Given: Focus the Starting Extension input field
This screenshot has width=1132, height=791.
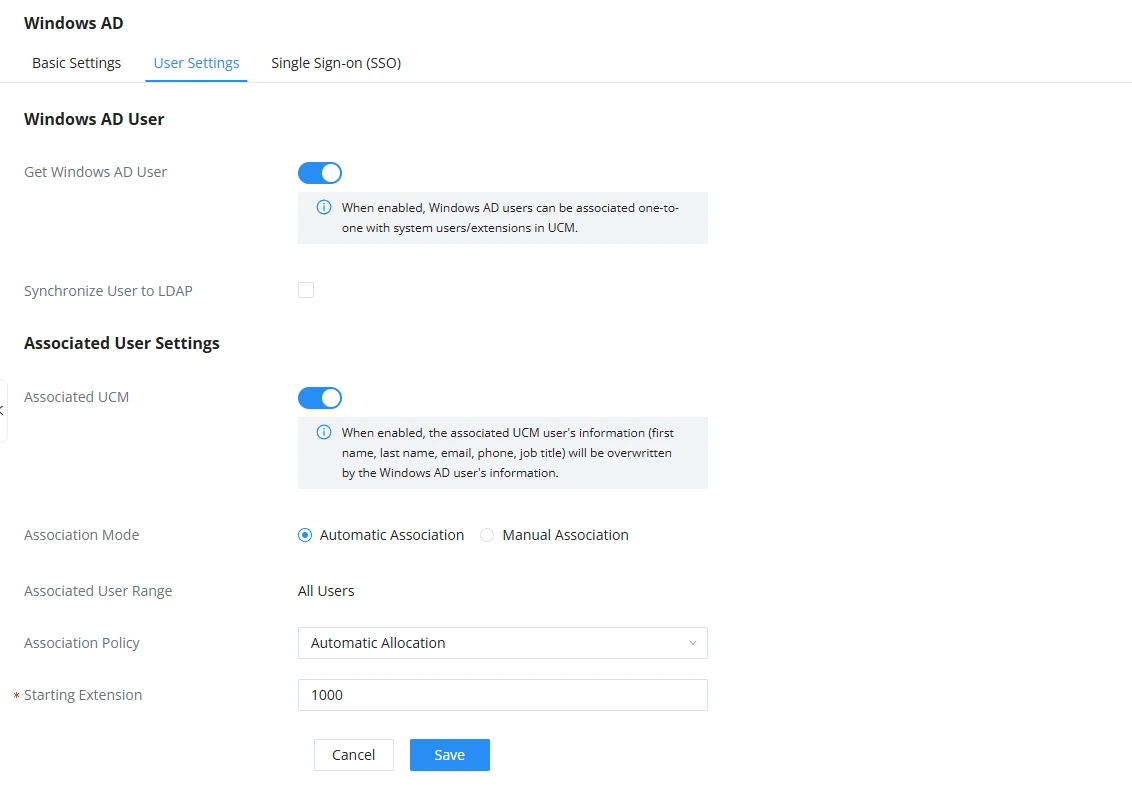Looking at the screenshot, I should 502,695.
